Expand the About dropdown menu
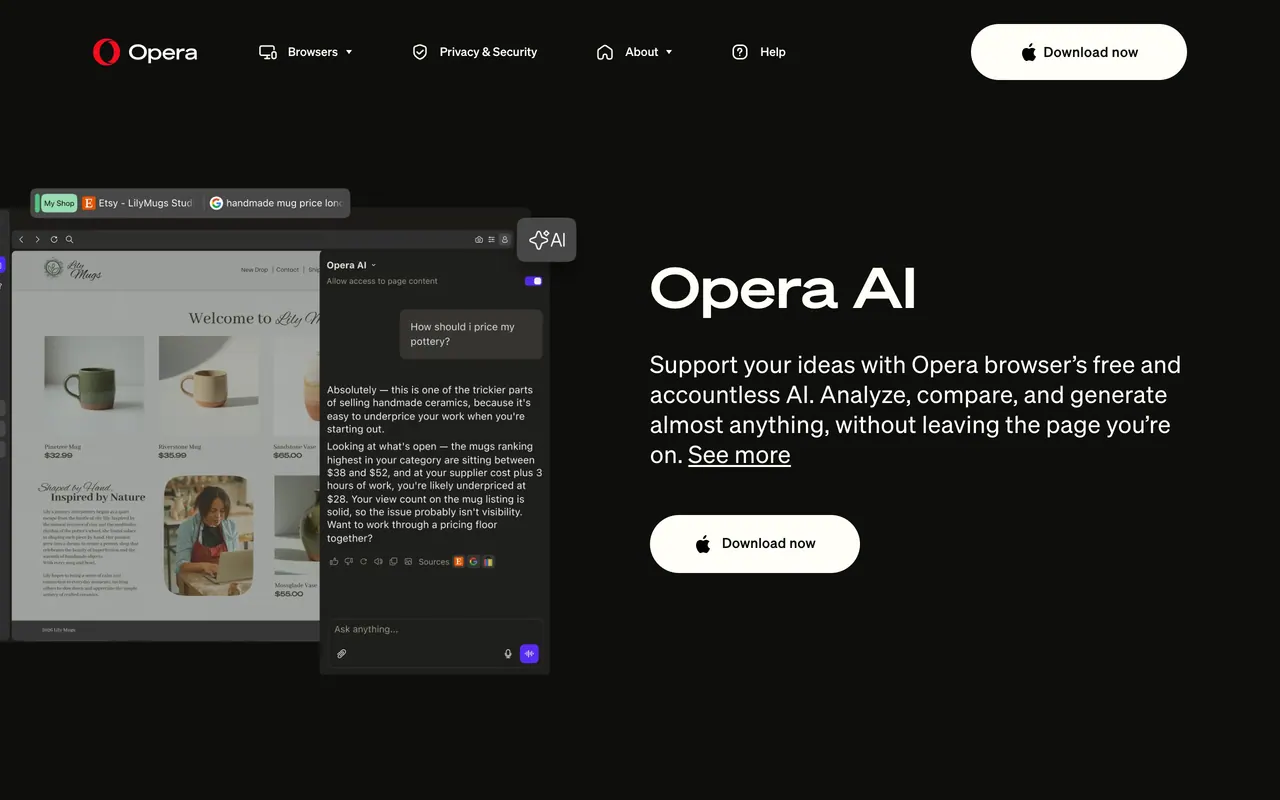Viewport: 1280px width, 800px height. [635, 52]
